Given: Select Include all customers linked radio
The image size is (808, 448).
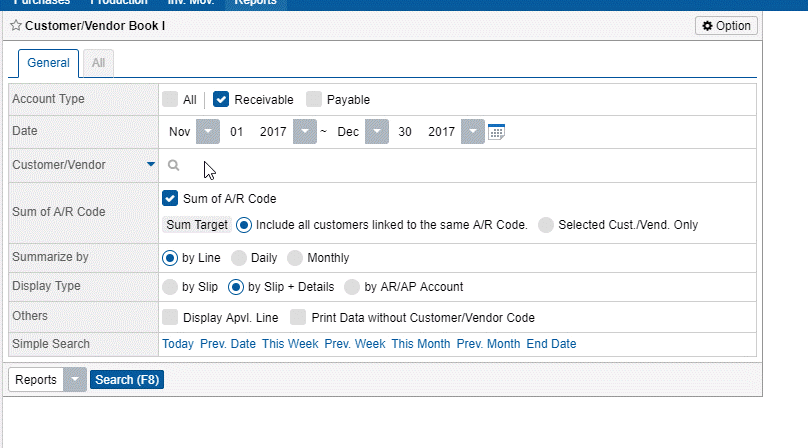Looking at the screenshot, I should (x=244, y=225).
